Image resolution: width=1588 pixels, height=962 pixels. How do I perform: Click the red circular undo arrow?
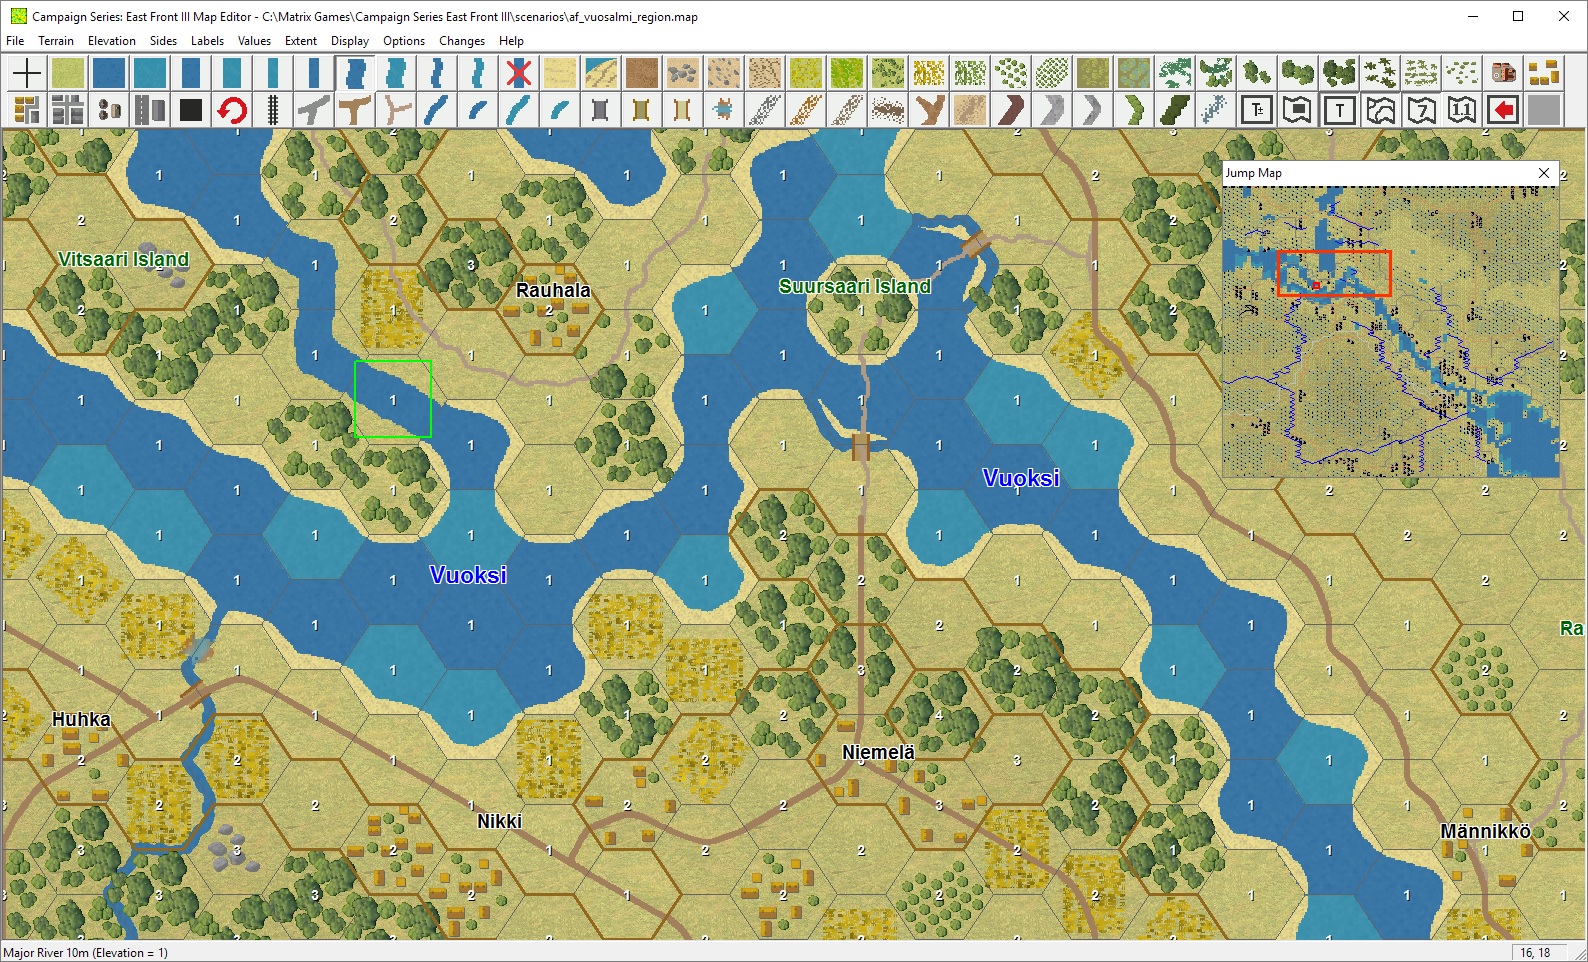coord(232,109)
